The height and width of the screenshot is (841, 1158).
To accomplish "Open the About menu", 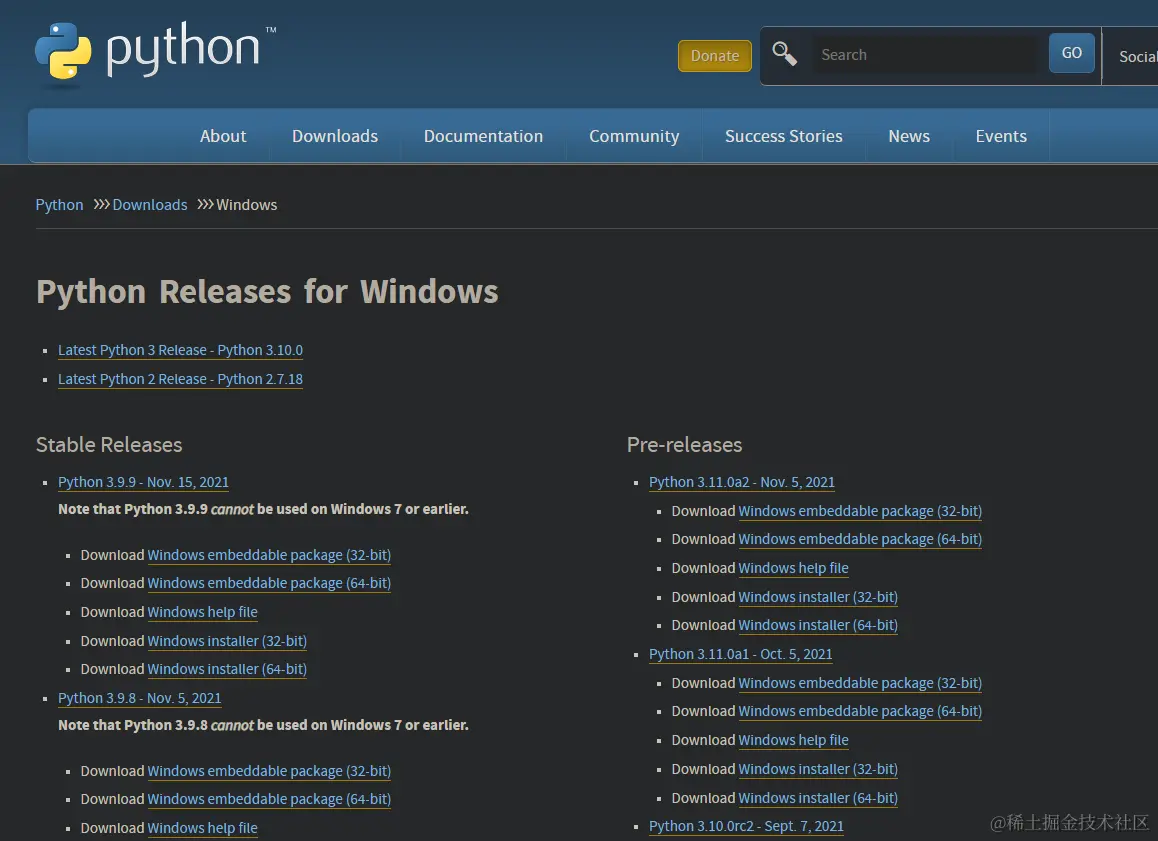I will click(x=223, y=136).
